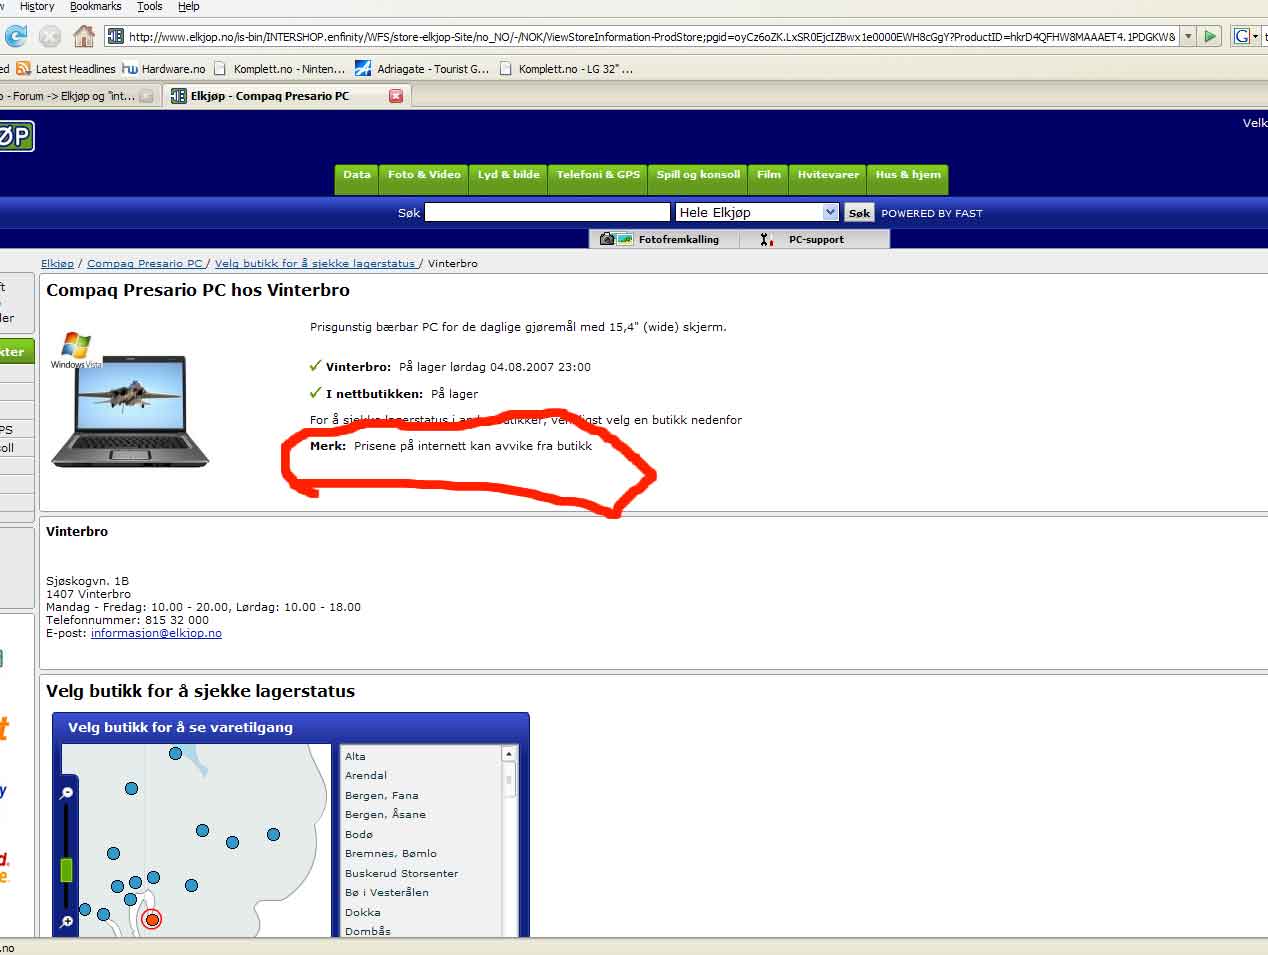Viewport: 1268px width, 955px height.
Task: Follow the Elkjøp breadcrumb link
Action: click(x=57, y=264)
